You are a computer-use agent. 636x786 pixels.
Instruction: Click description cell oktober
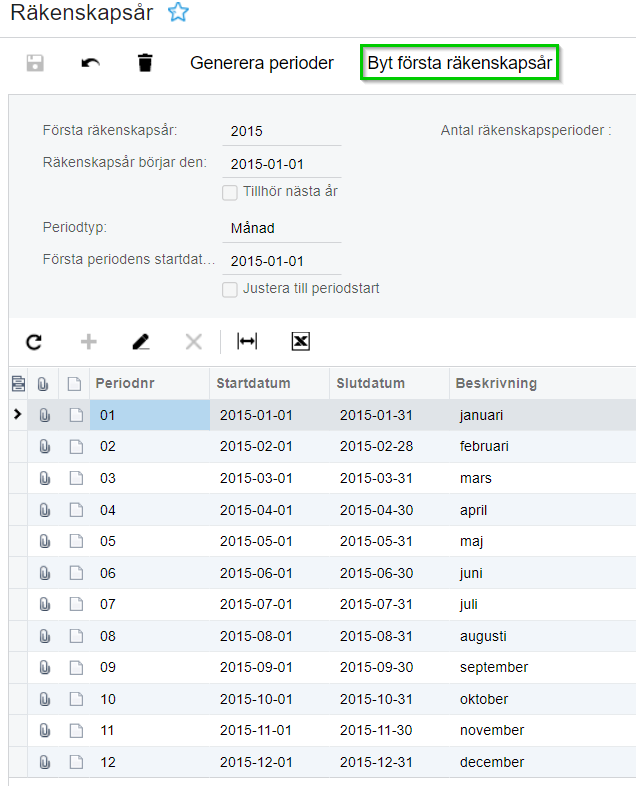543,699
